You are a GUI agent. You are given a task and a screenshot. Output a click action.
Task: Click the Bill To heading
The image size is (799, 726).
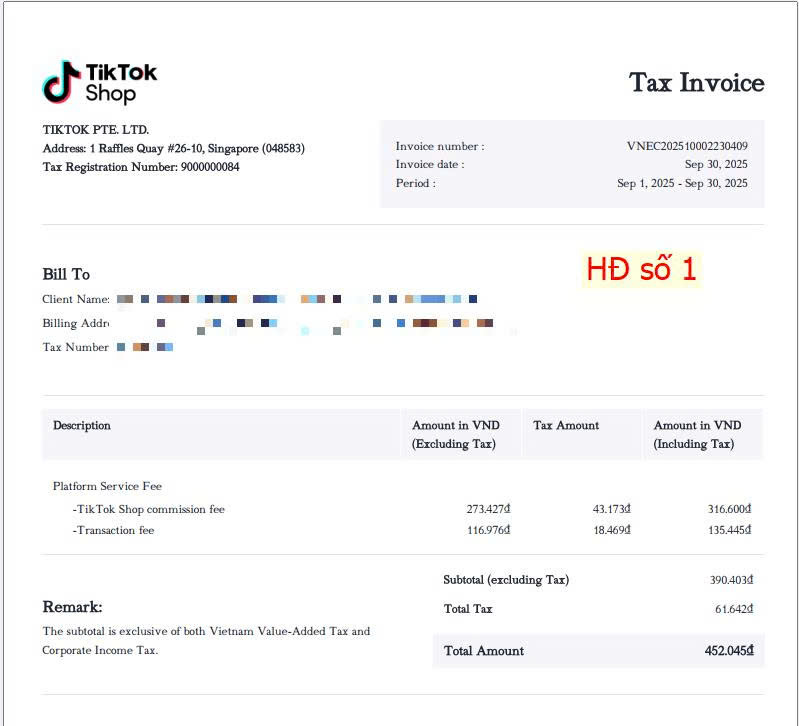coord(66,274)
